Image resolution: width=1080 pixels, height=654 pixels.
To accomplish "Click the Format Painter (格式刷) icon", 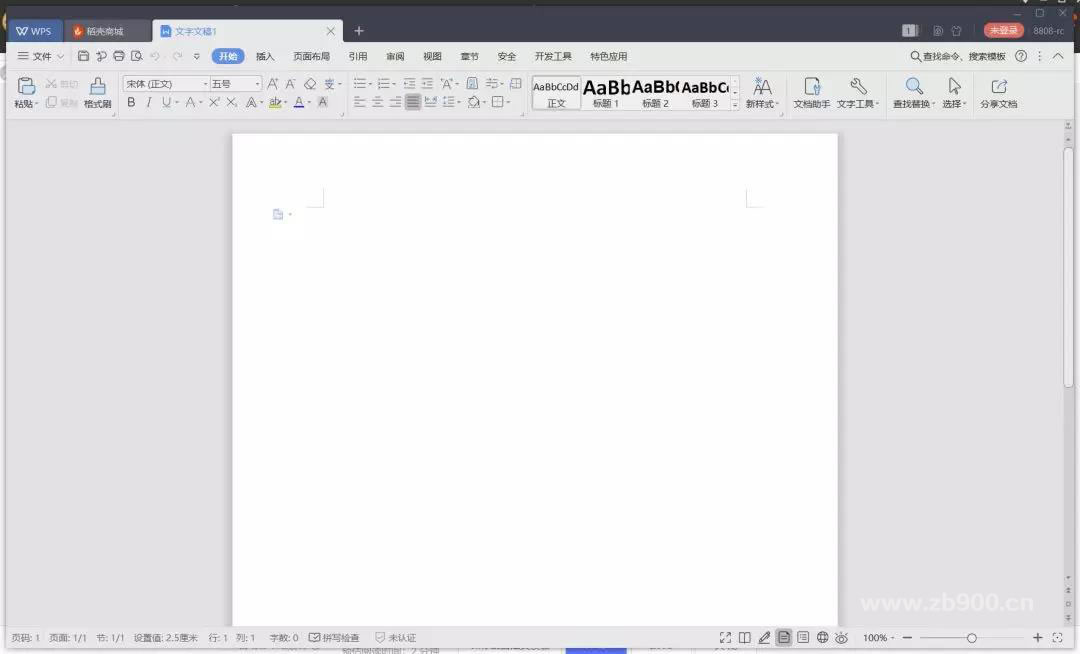I will tap(97, 87).
